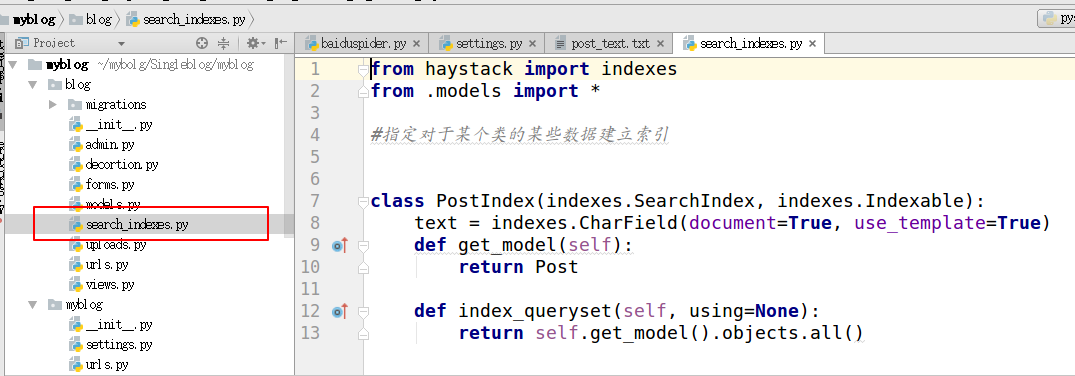Click the override gutter icon beside index_queryset
Image resolution: width=1075 pixels, height=376 pixels.
point(340,312)
